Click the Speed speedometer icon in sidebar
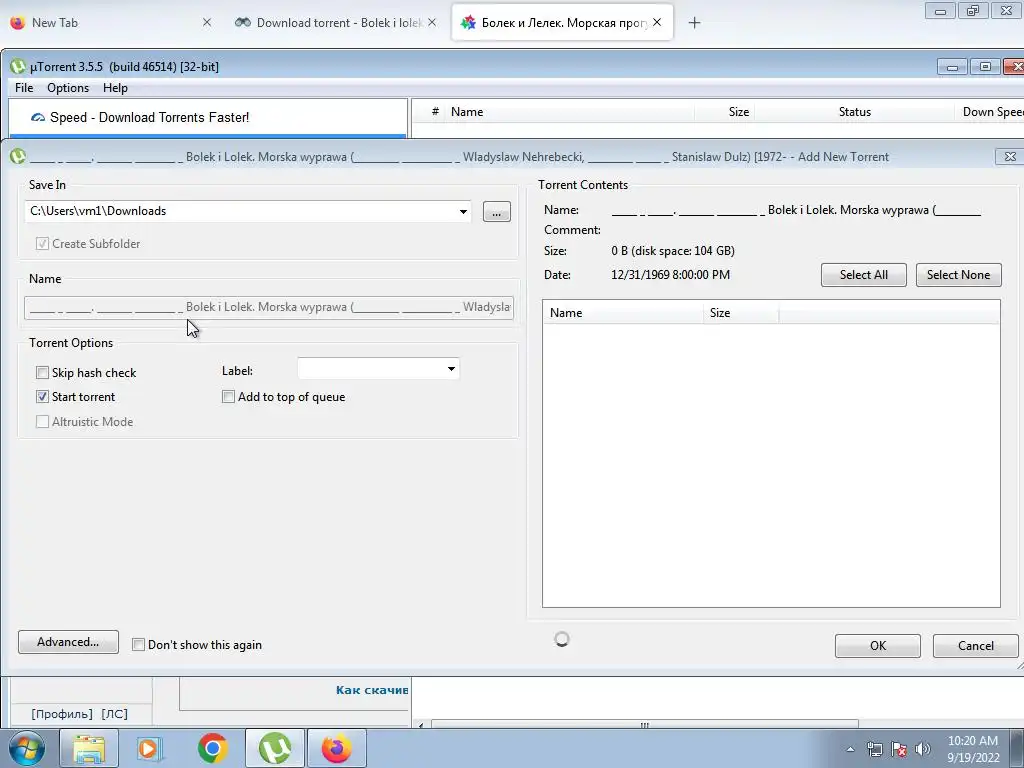1024x768 pixels. pyautogui.click(x=38, y=118)
